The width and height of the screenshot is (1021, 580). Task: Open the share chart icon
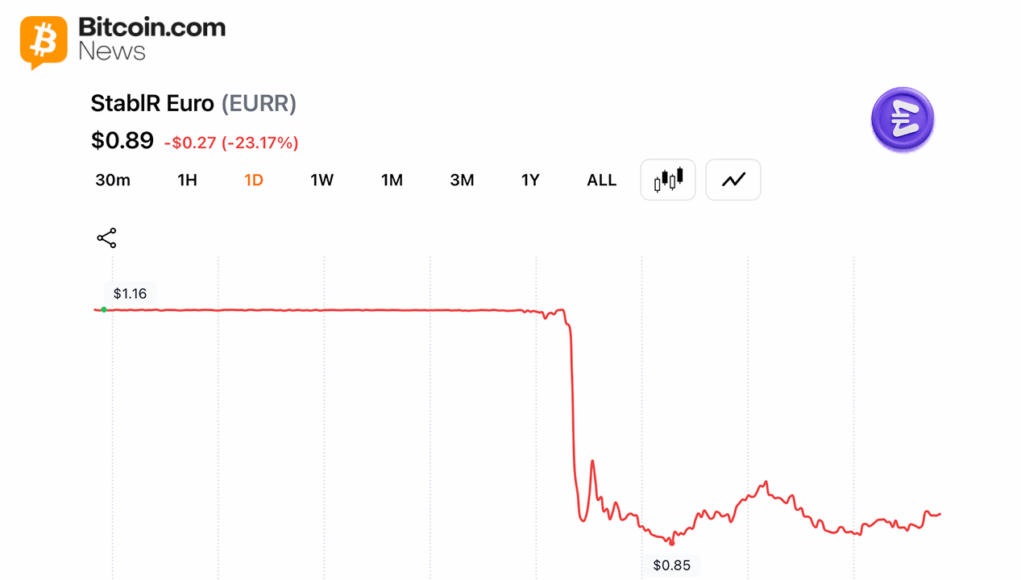[x=107, y=238]
